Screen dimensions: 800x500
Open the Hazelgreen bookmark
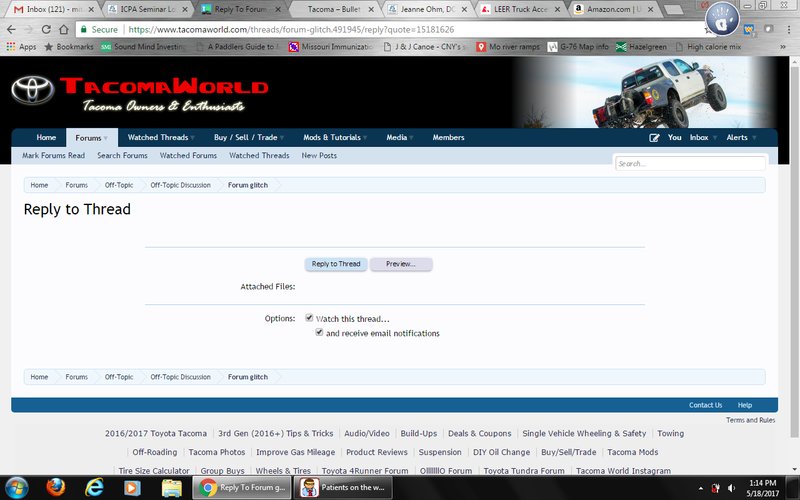641,47
